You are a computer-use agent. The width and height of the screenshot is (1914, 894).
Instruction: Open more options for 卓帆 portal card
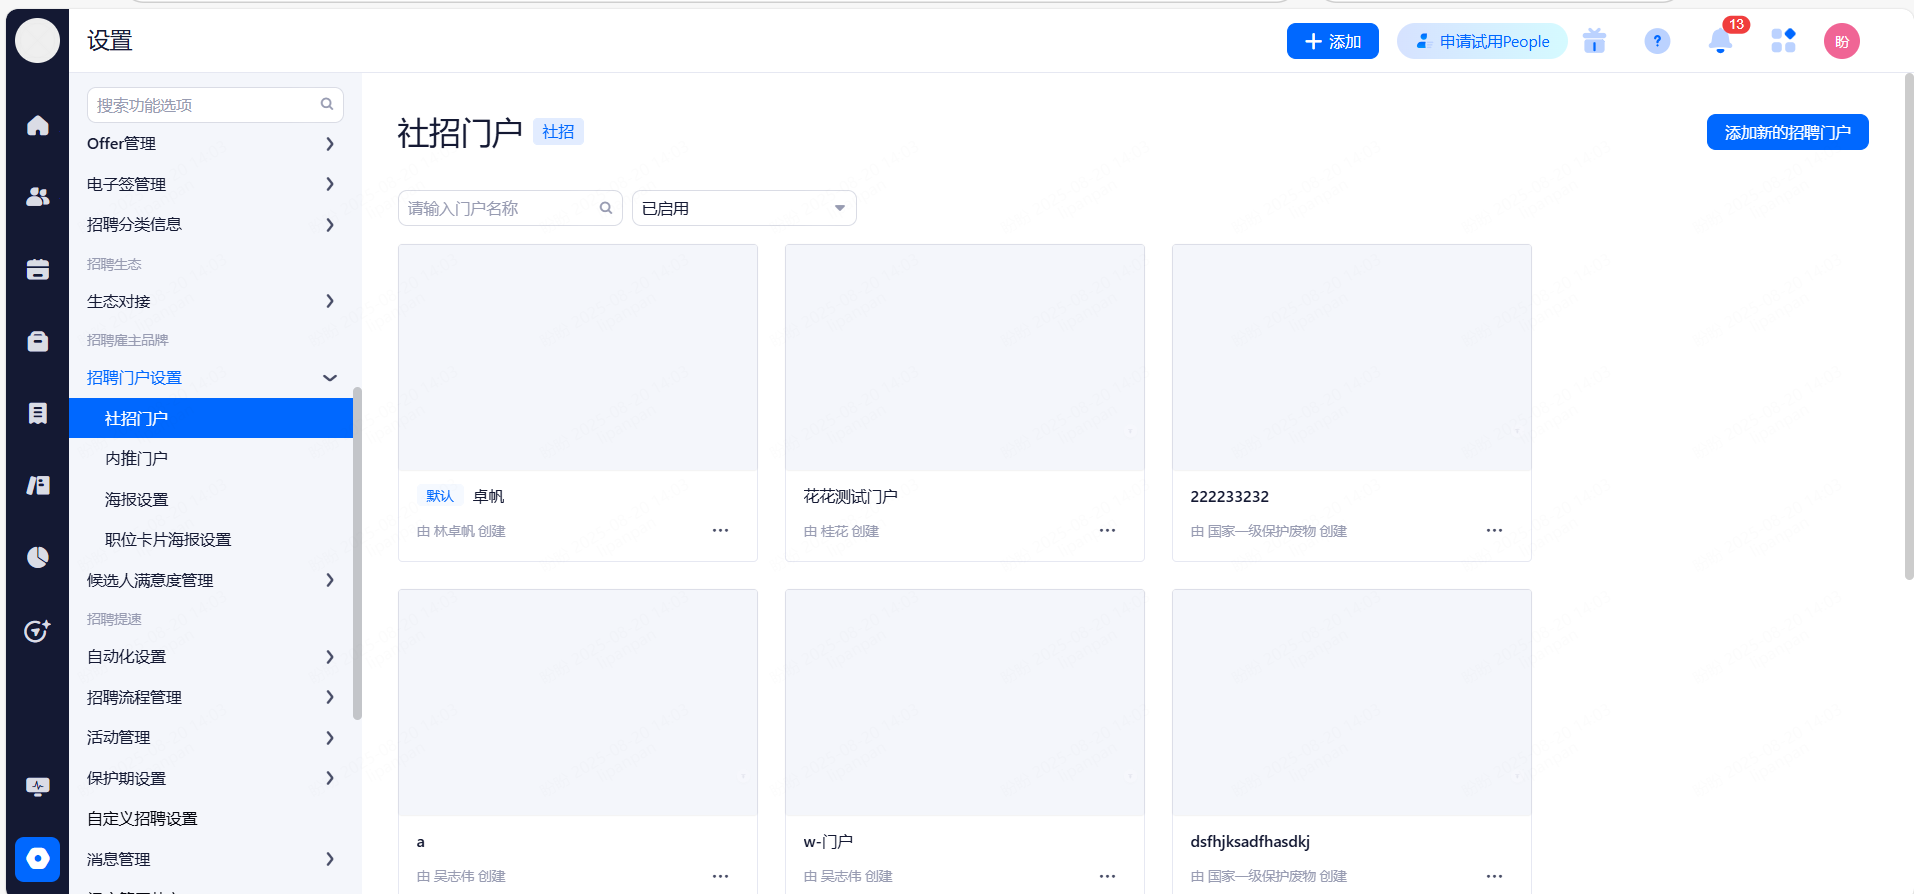coord(720,530)
